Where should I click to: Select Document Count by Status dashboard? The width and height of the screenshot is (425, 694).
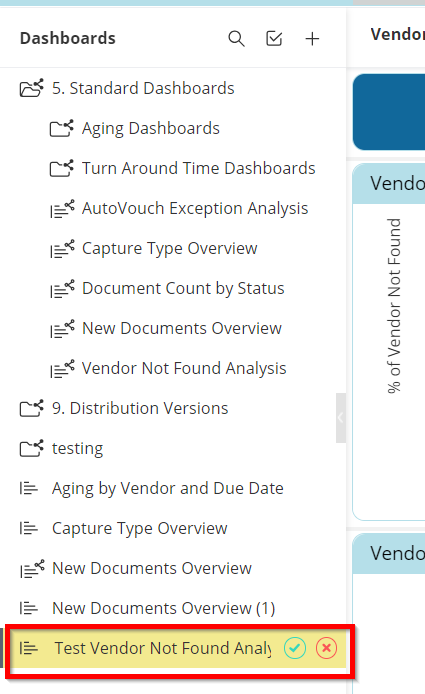183,288
